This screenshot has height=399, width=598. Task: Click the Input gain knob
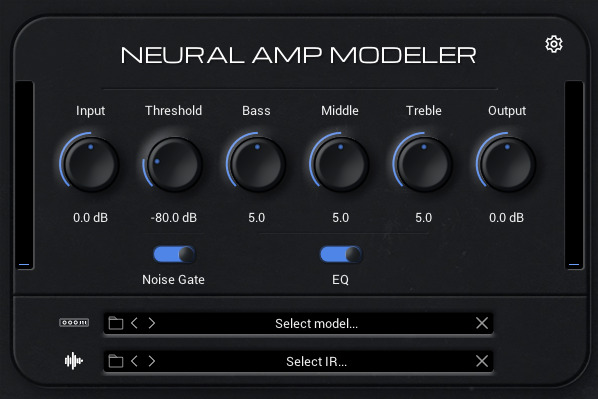tap(90, 164)
